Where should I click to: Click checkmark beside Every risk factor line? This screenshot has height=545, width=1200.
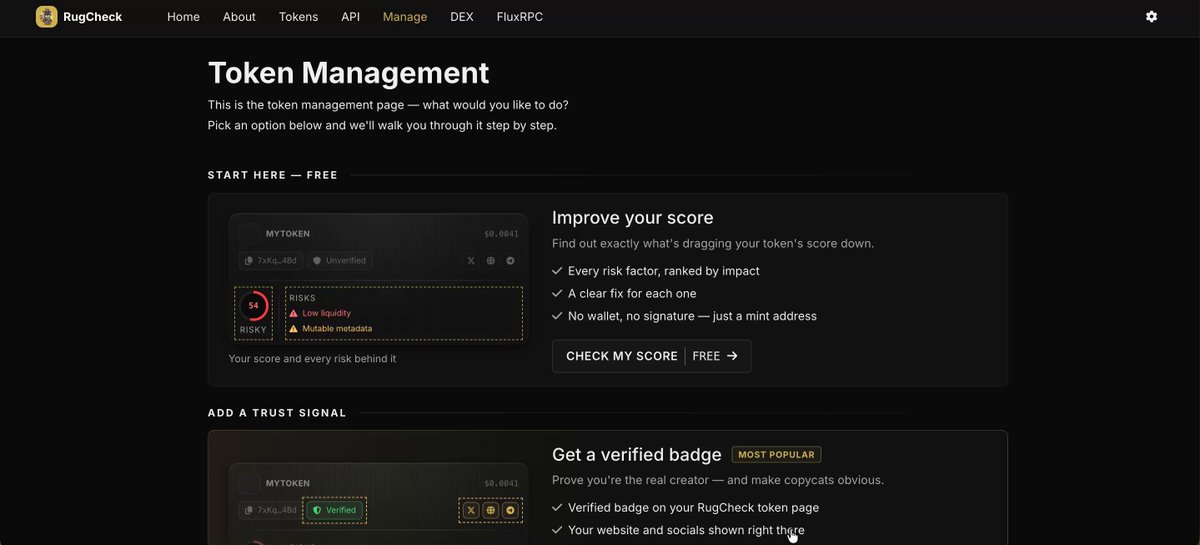click(557, 271)
